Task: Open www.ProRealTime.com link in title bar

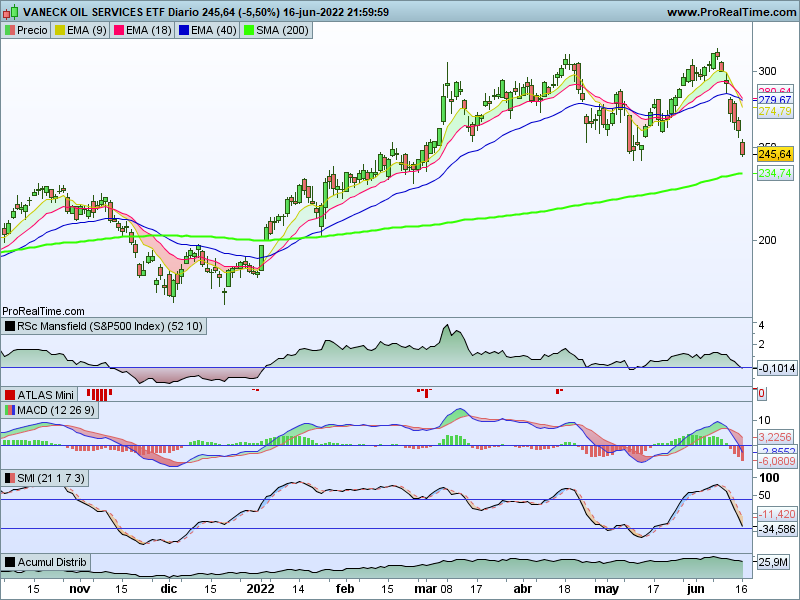Action: point(731,12)
